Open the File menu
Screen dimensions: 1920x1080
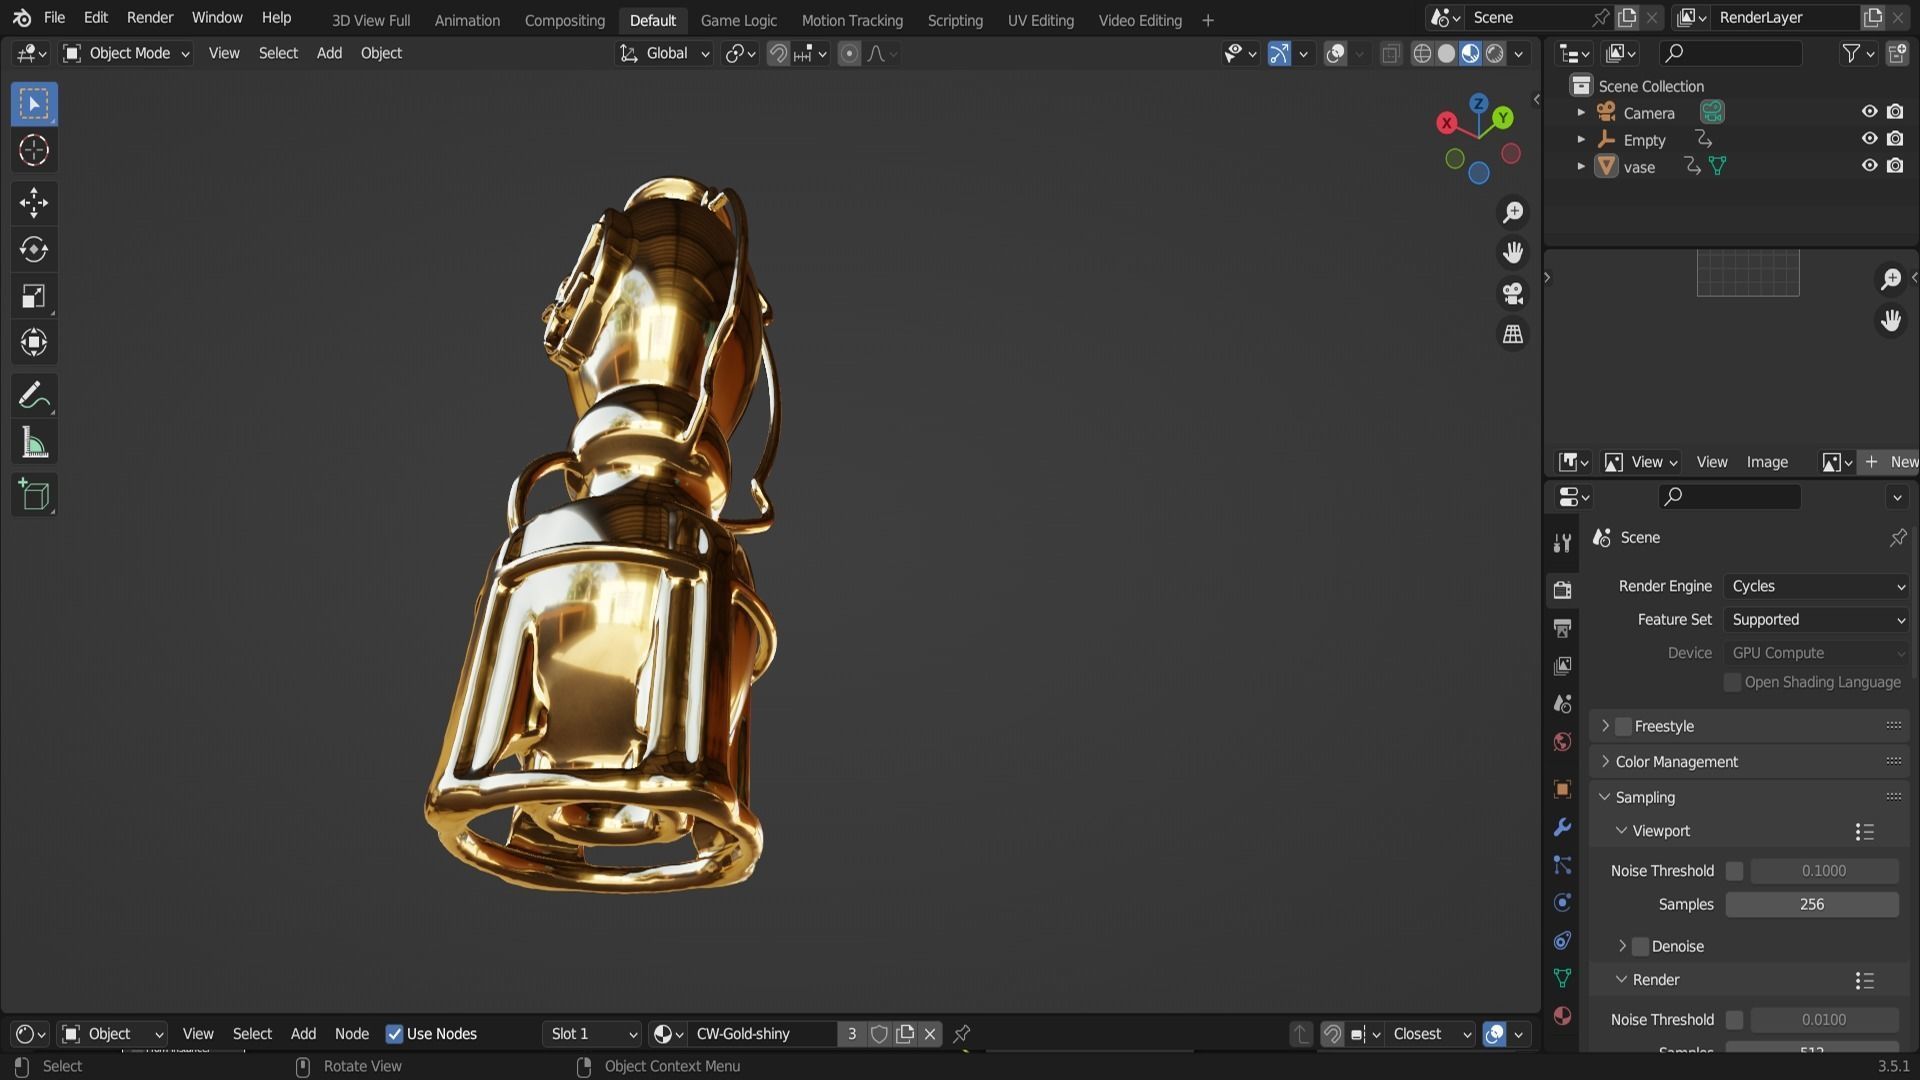[54, 18]
